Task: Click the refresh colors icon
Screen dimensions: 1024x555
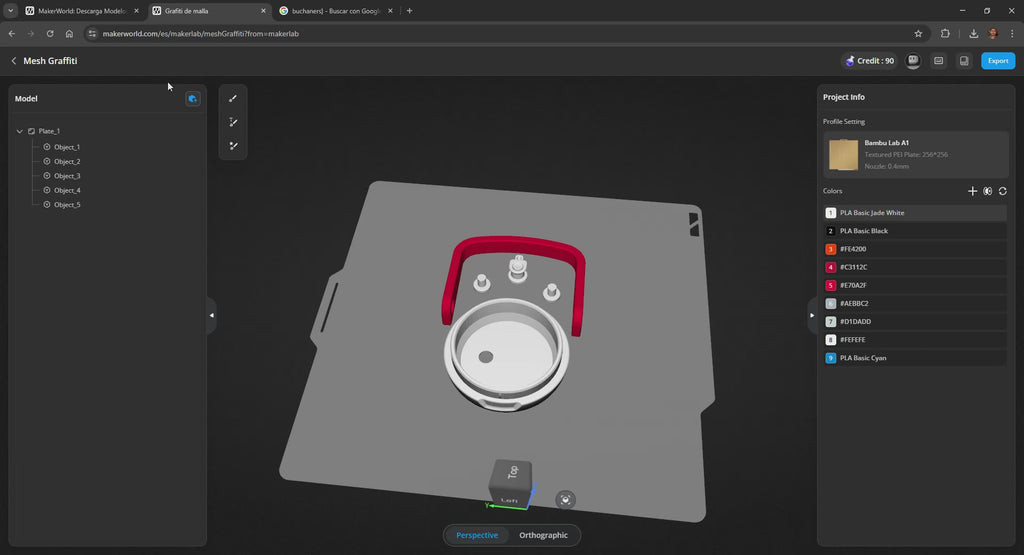Action: [x=1002, y=191]
